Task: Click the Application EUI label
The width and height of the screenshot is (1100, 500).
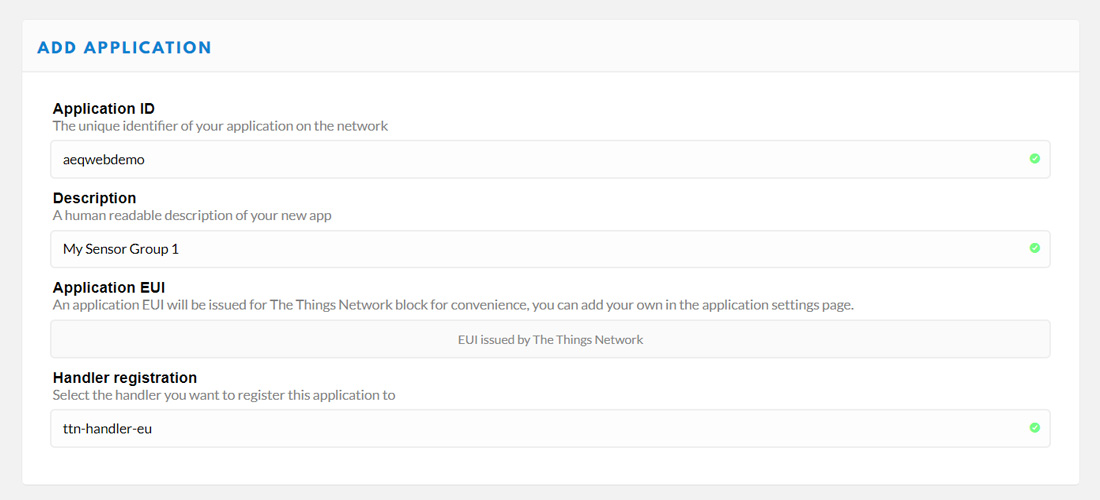Action: [109, 288]
